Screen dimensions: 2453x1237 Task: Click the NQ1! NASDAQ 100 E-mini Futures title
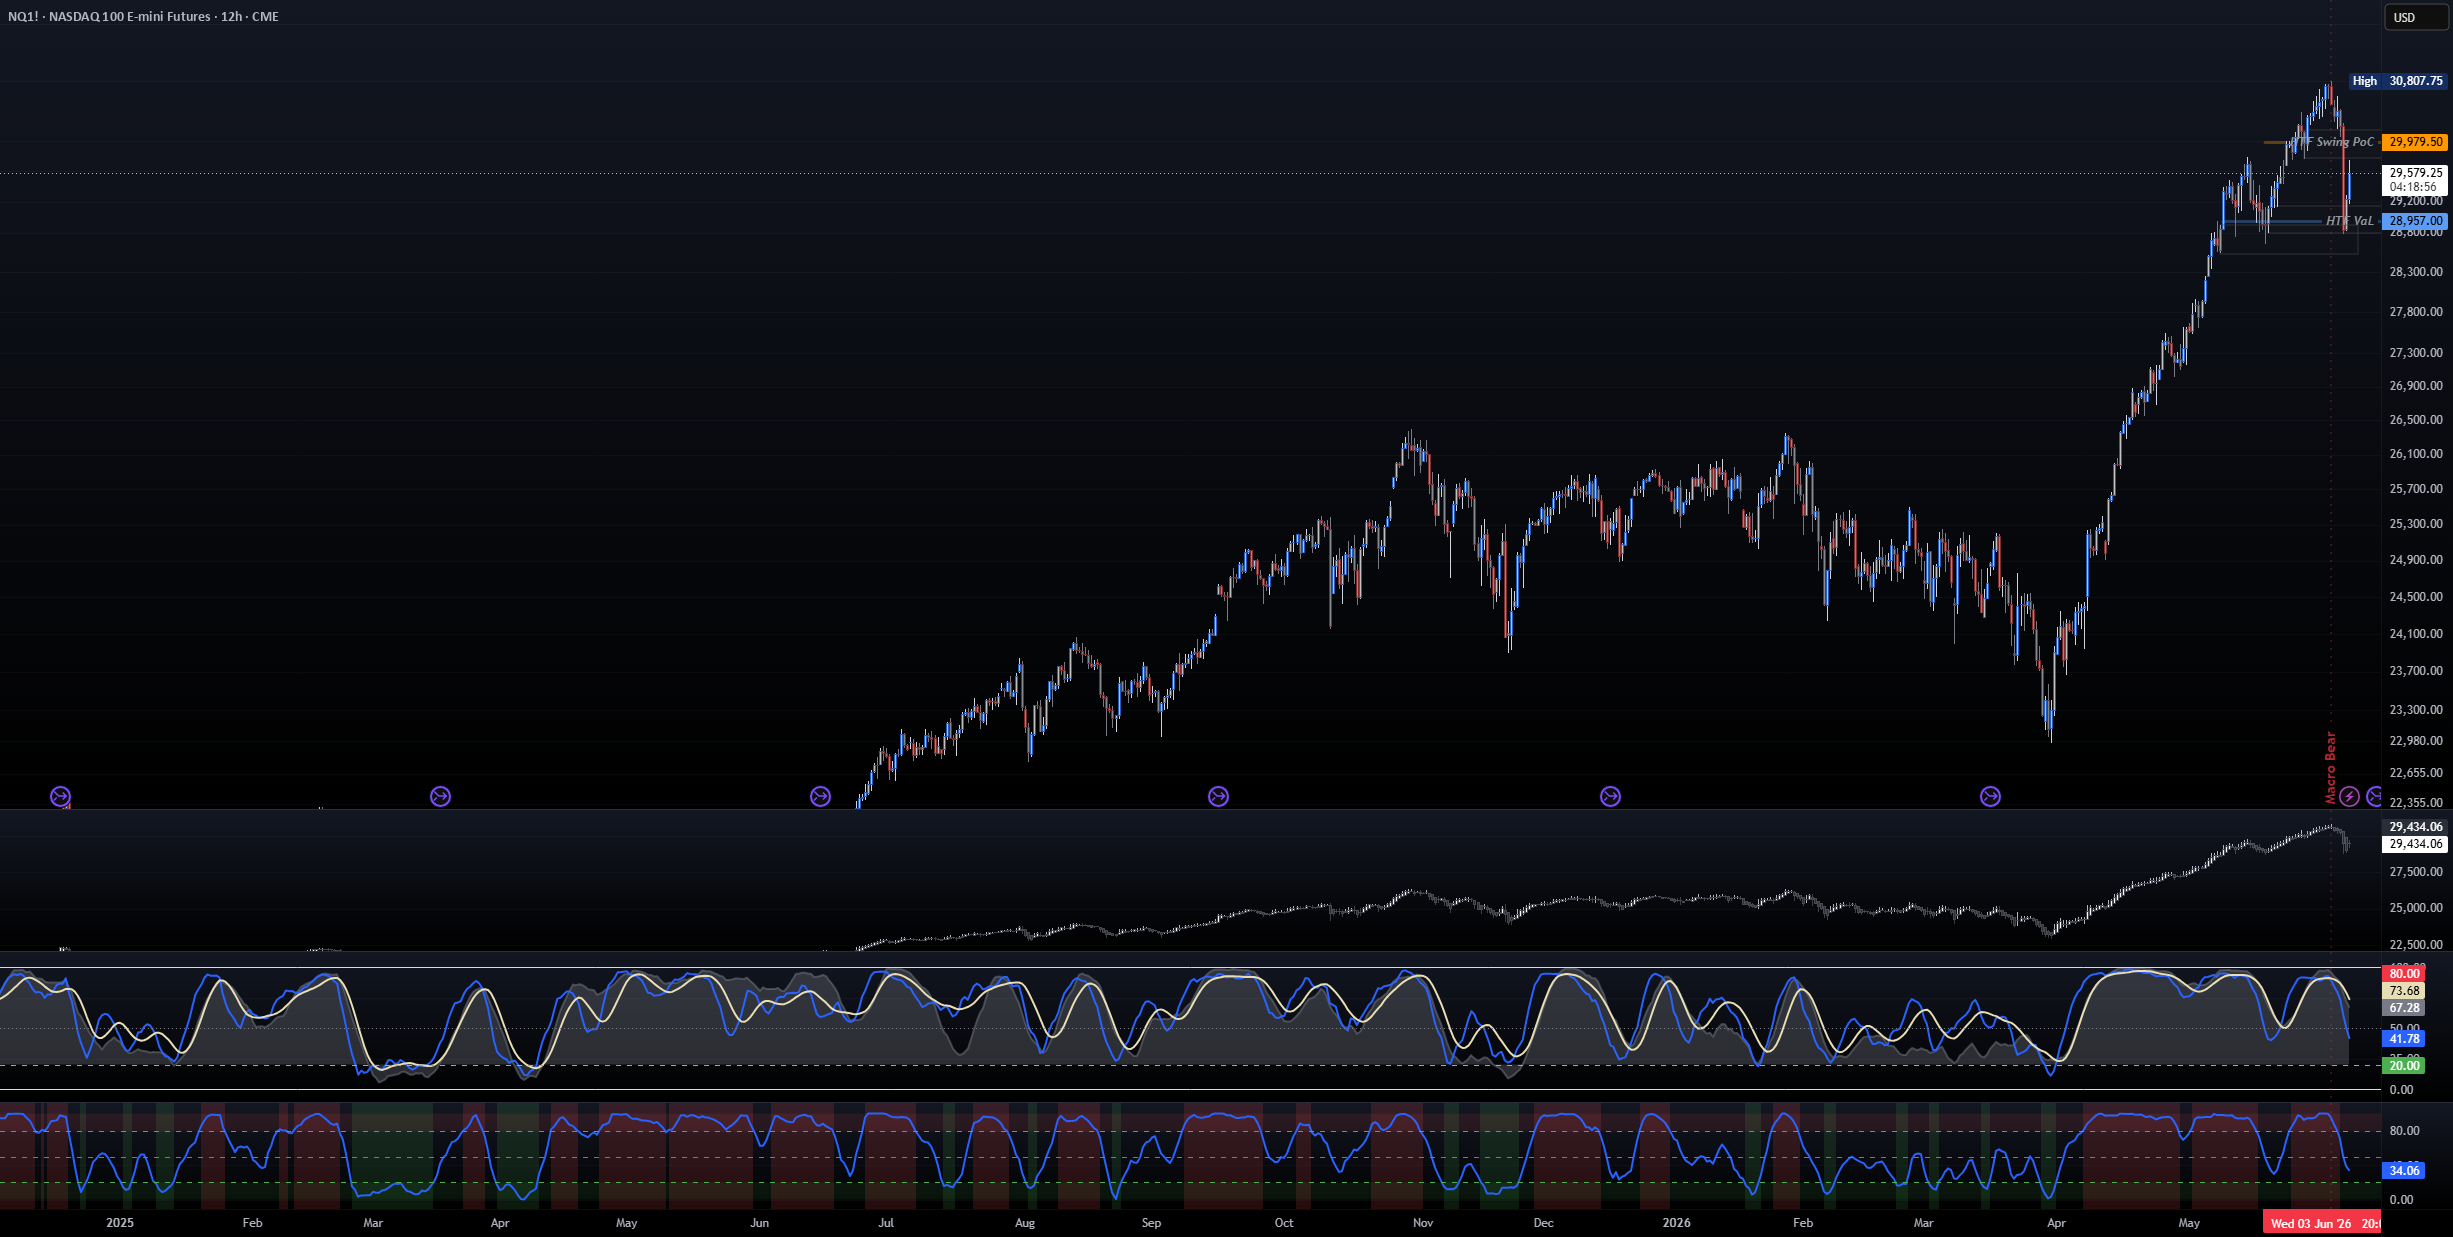(x=143, y=16)
